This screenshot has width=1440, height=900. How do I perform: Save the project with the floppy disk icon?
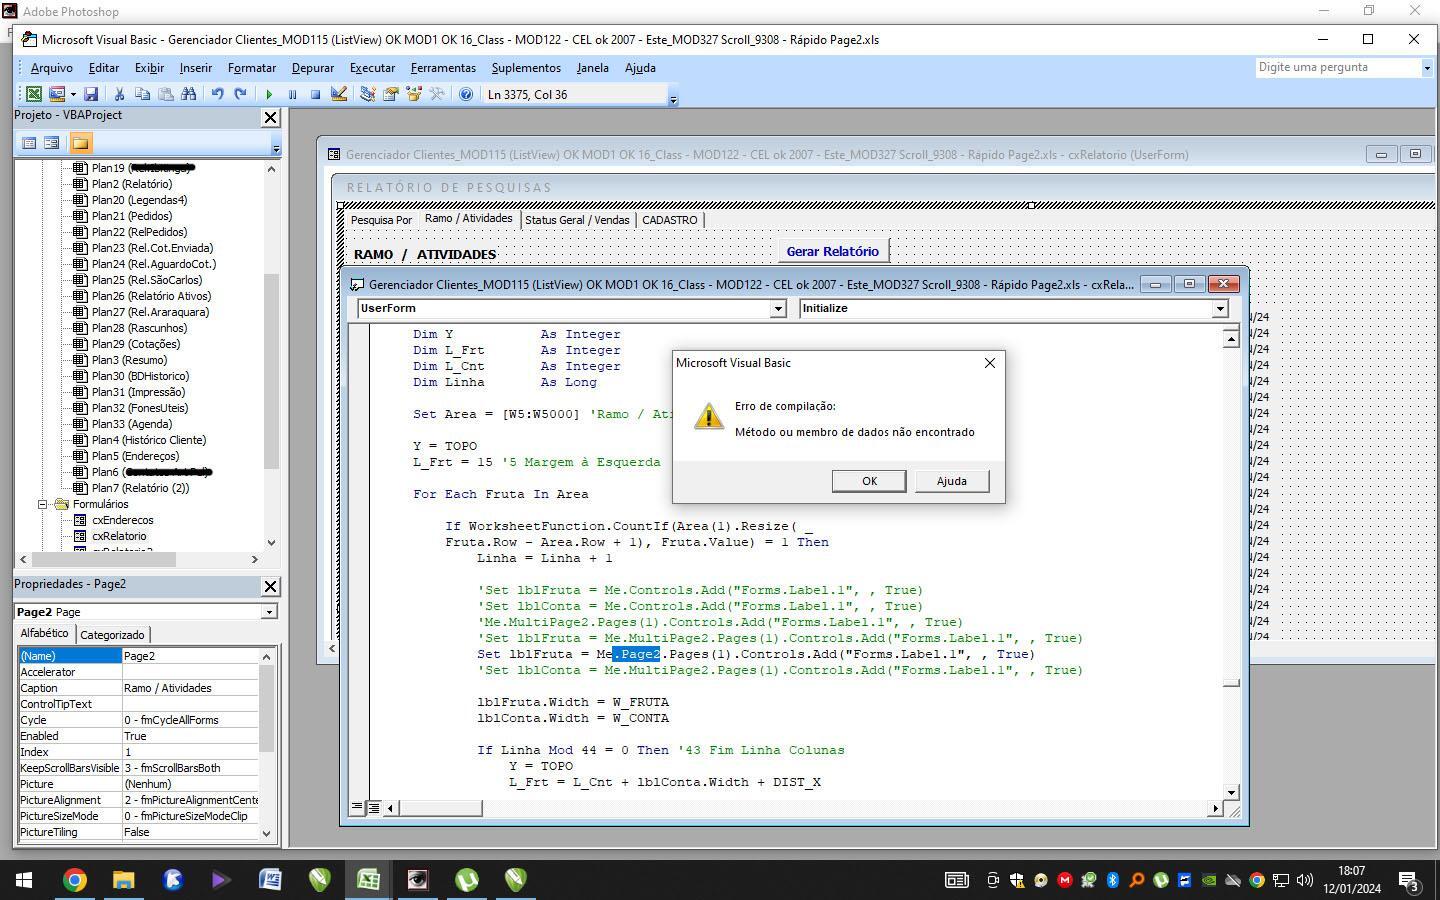[91, 94]
